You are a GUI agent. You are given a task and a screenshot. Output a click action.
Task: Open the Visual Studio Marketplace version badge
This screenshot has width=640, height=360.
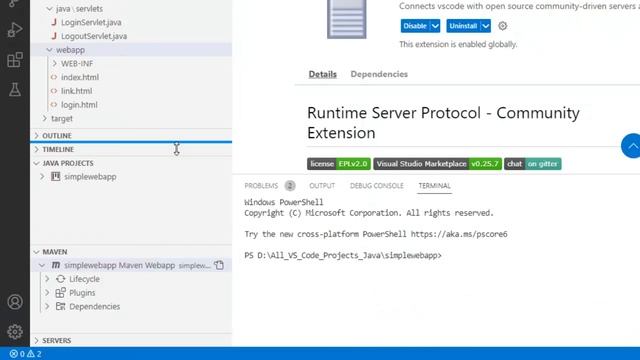438,164
